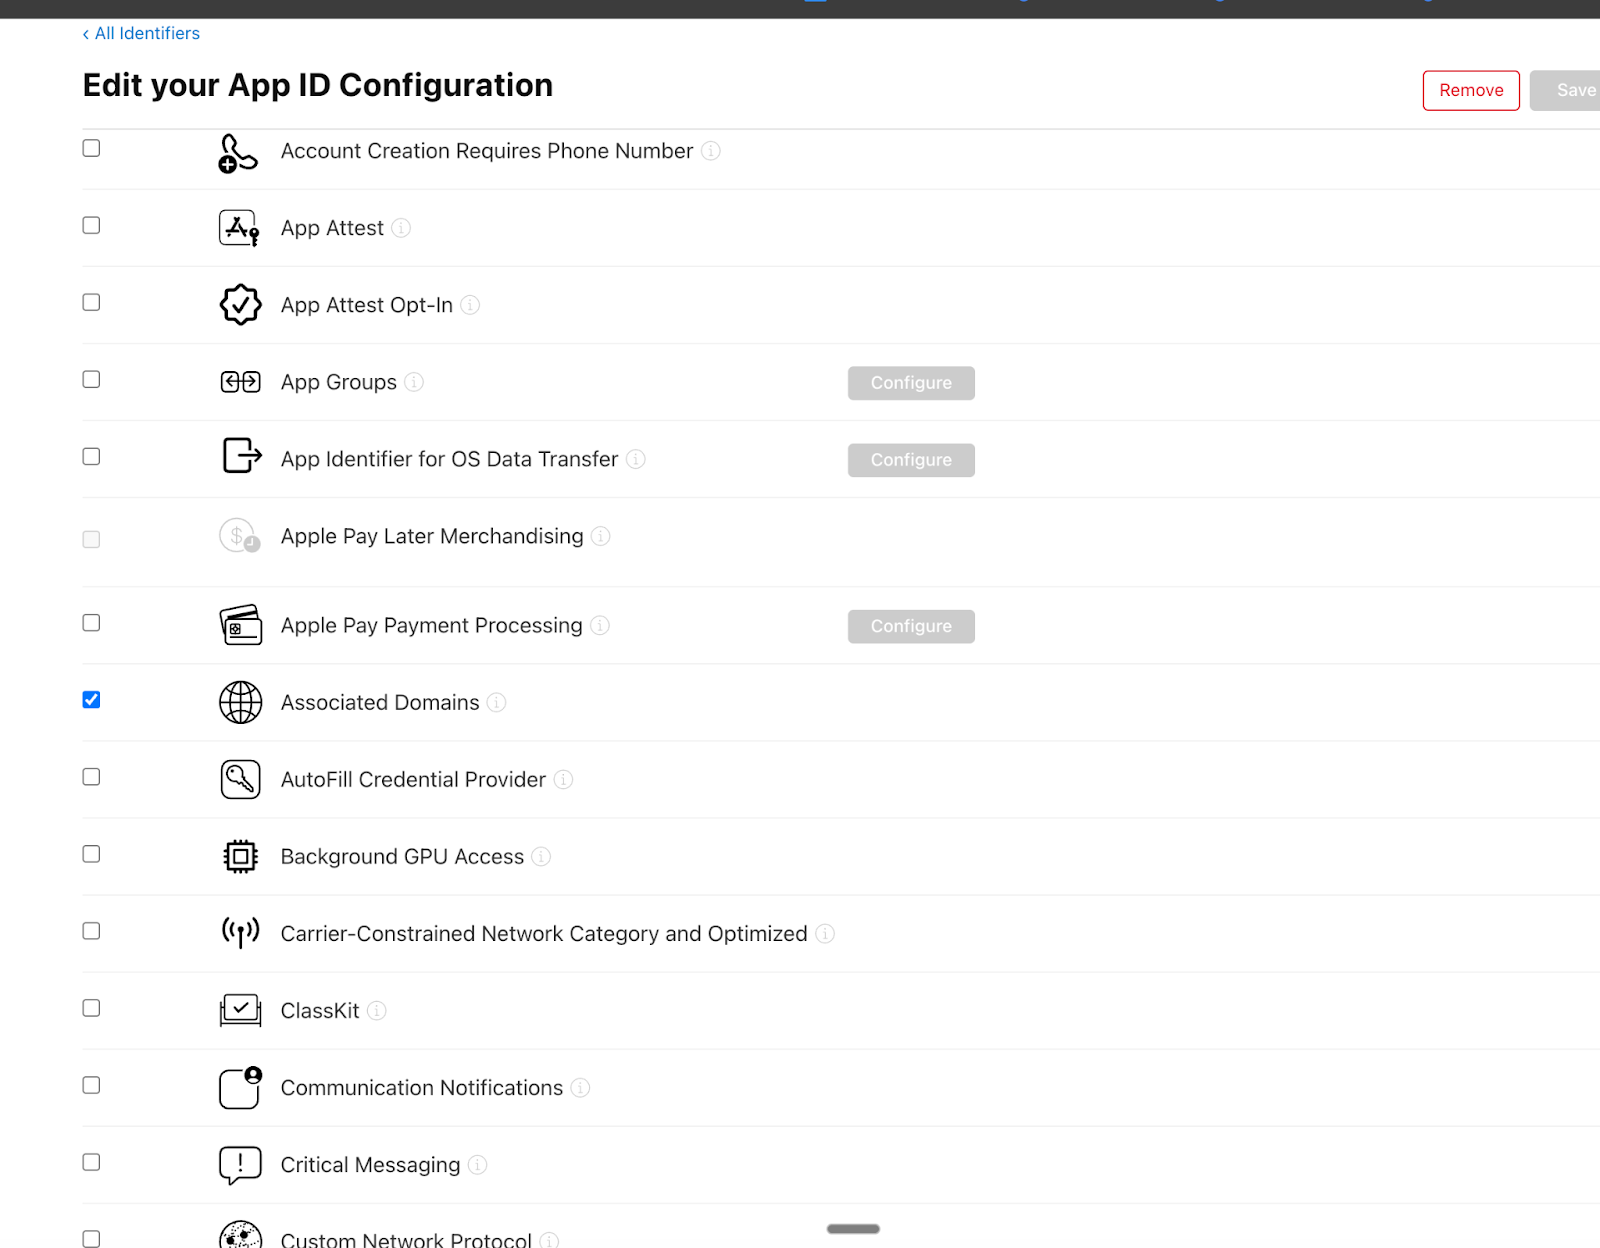Select the Background GPU Access chip icon
This screenshot has height=1248, width=1600.
point(239,856)
